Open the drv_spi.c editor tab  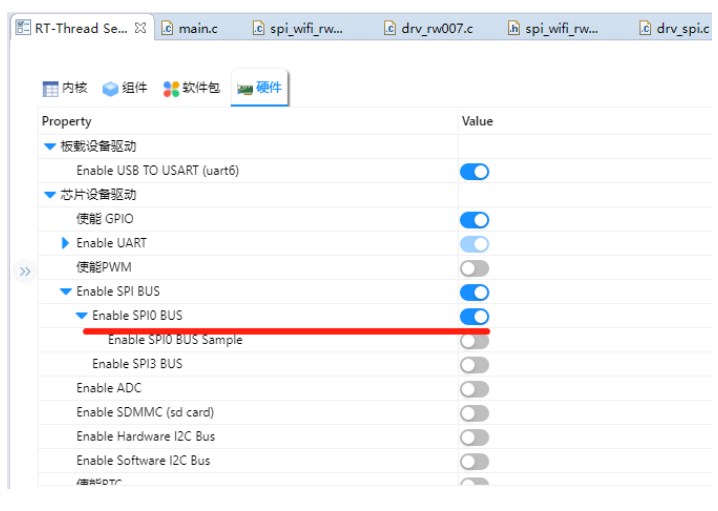(674, 28)
